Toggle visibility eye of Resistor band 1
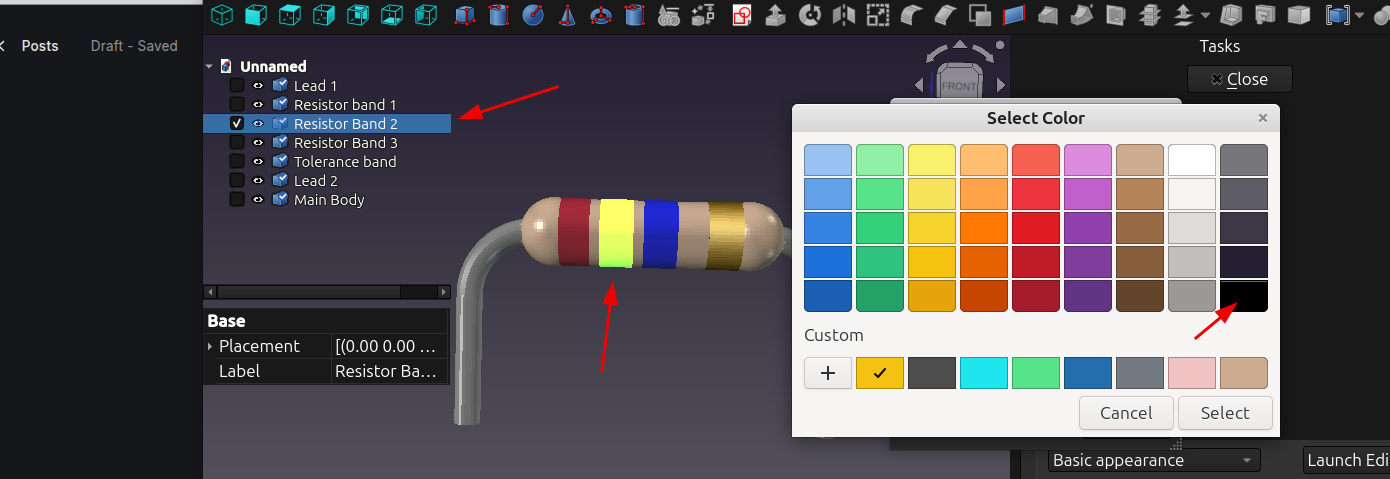 pyautogui.click(x=258, y=105)
